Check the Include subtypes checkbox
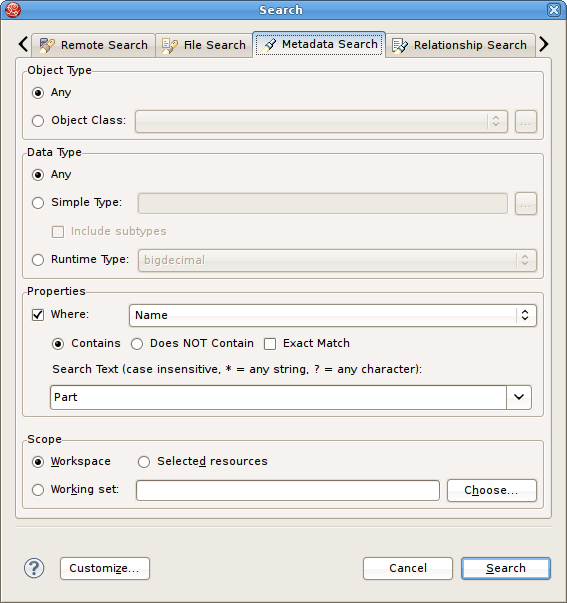Image resolution: width=567 pixels, height=603 pixels. (58, 232)
